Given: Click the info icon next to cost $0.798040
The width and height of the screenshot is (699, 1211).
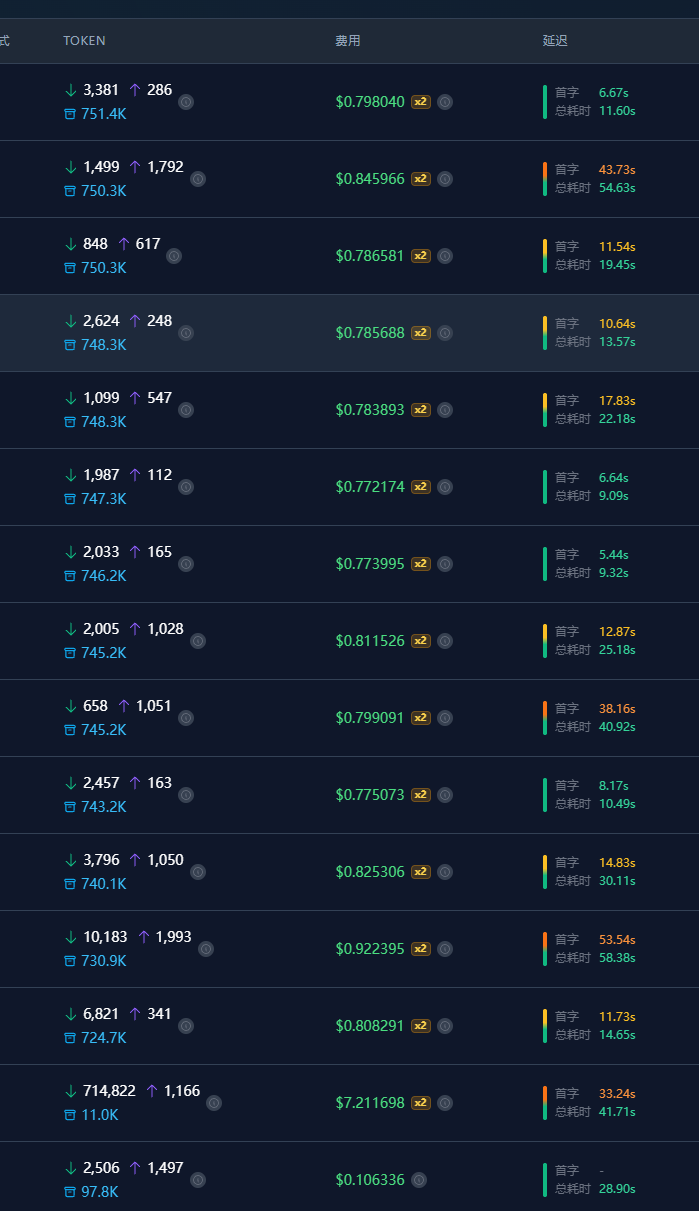Looking at the screenshot, I should click(445, 102).
